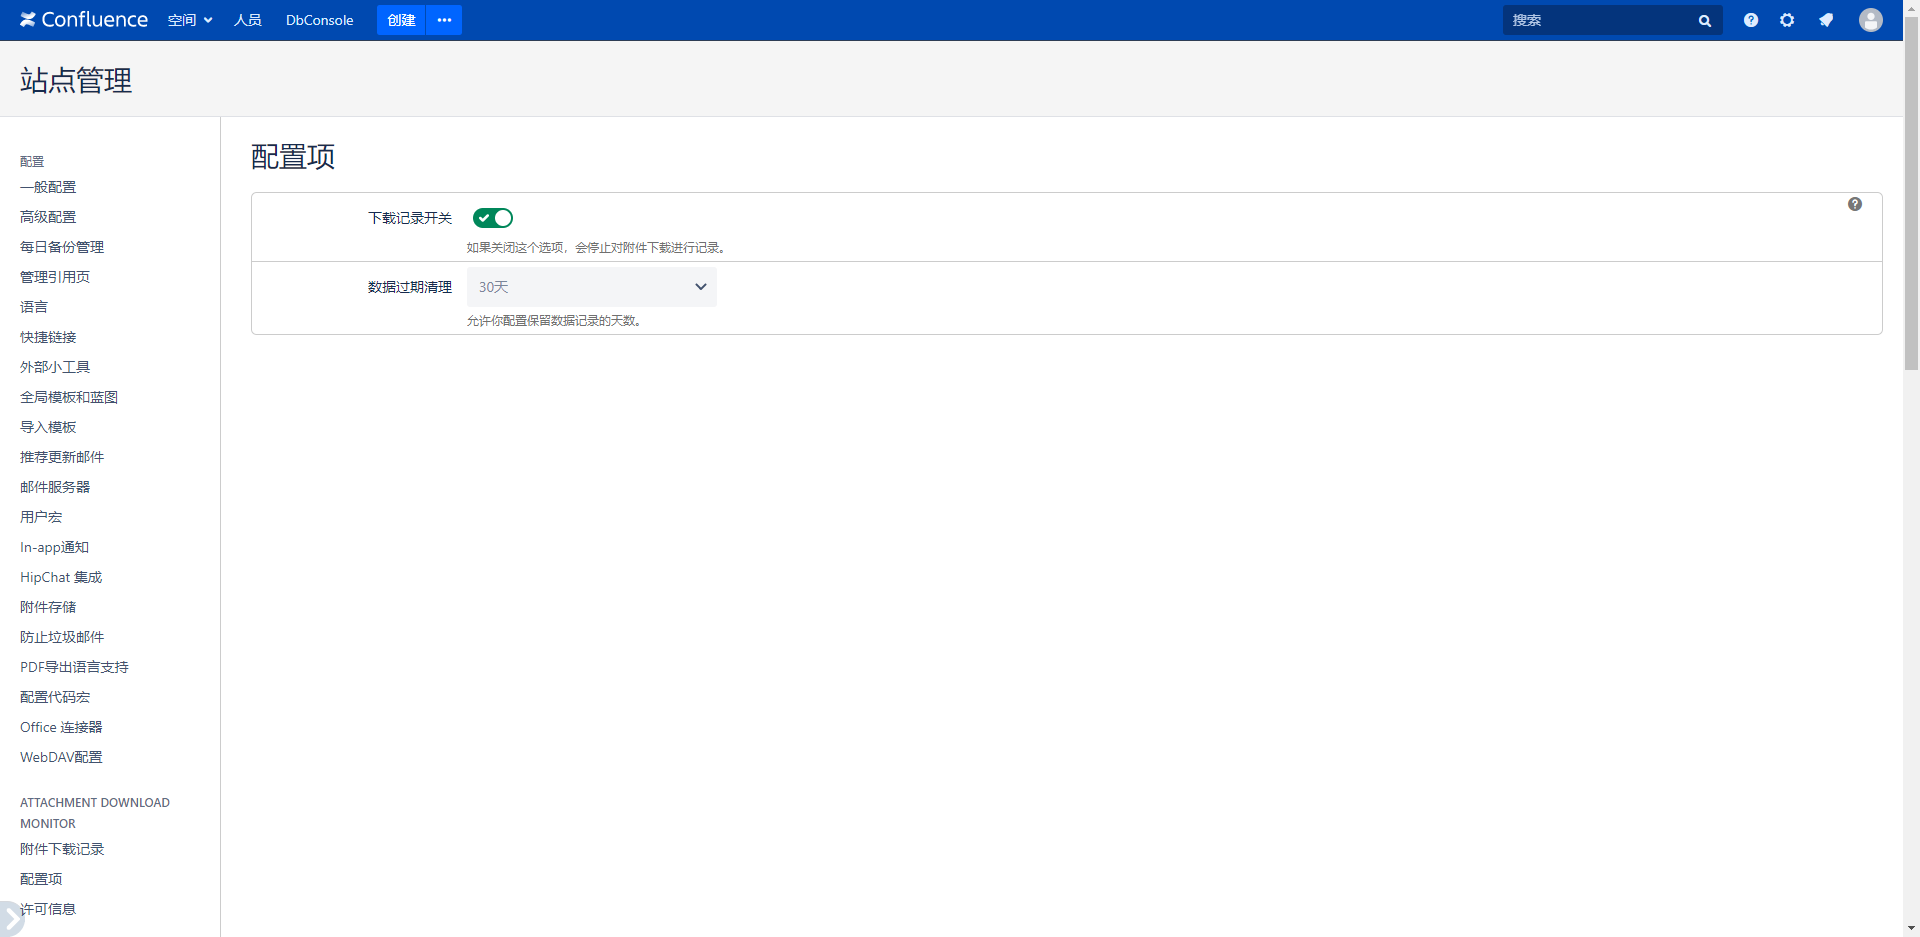Screen dimensions: 1920x937
Task: Open the 数据过期清理 30天 dropdown
Action: pos(591,287)
